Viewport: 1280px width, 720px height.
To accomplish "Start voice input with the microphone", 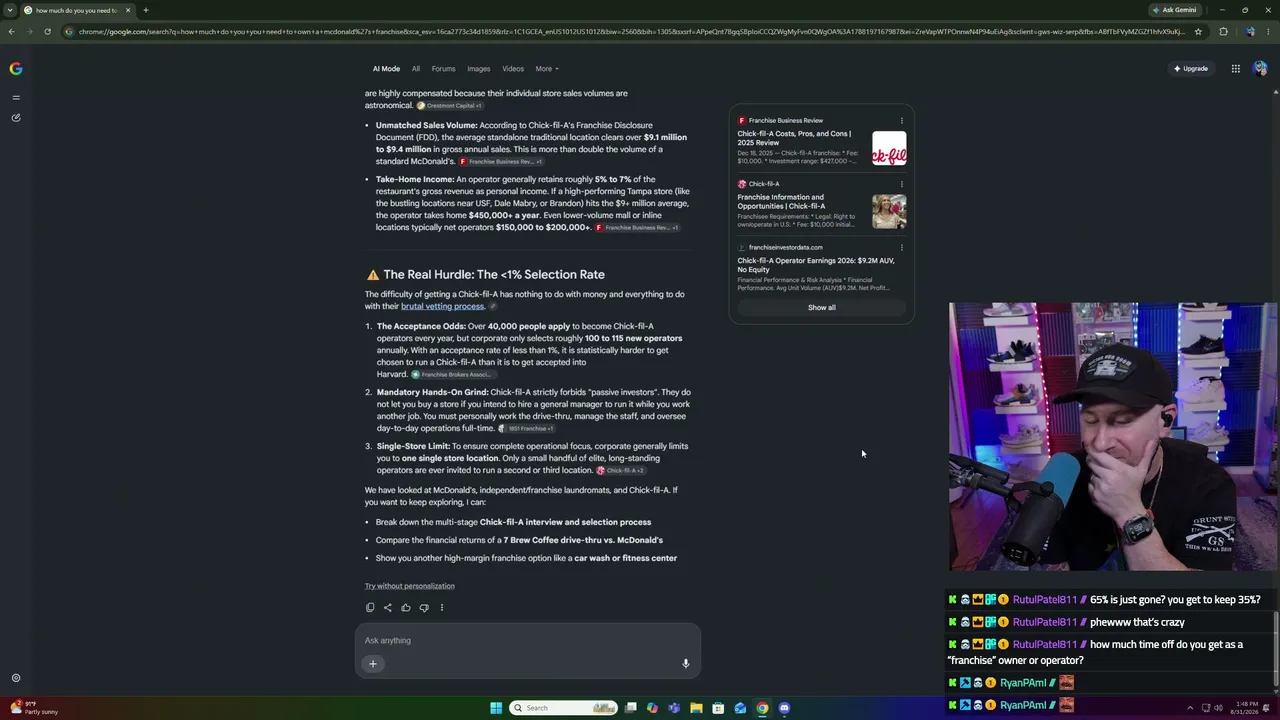I will click(x=685, y=663).
